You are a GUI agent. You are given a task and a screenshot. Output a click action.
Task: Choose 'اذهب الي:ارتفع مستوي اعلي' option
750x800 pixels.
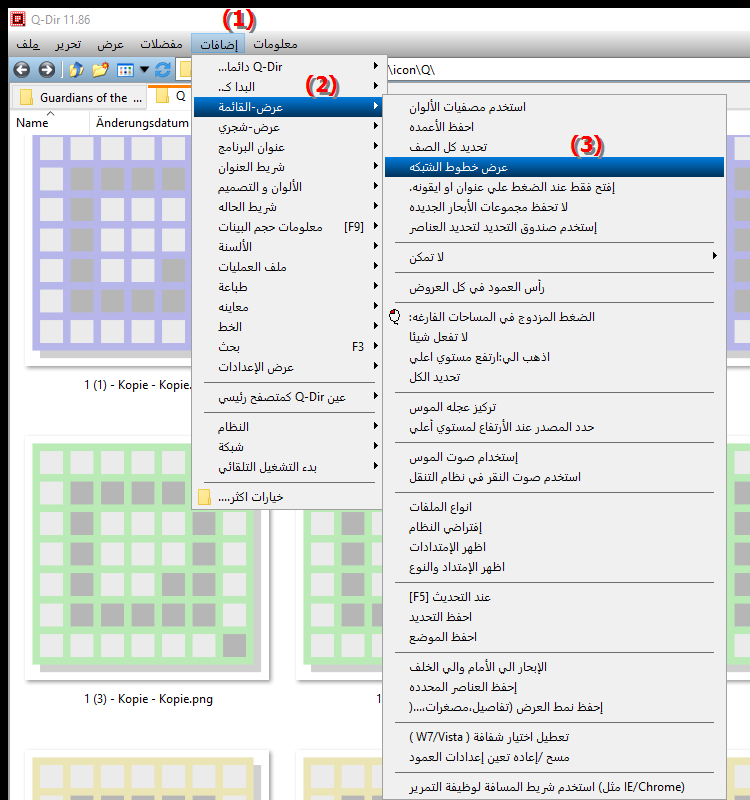point(555,357)
